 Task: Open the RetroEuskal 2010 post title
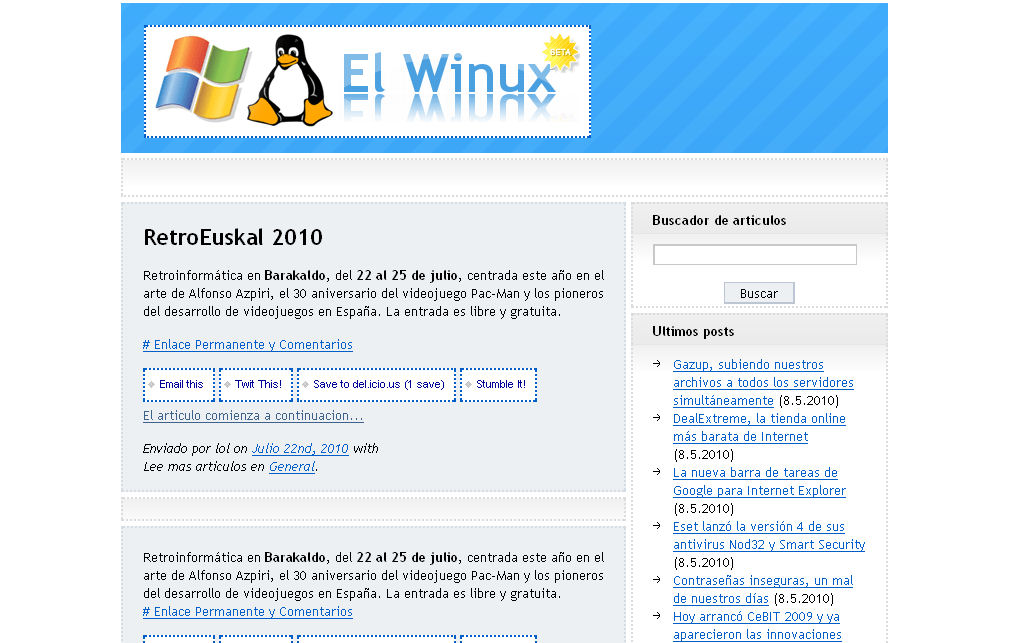(233, 238)
